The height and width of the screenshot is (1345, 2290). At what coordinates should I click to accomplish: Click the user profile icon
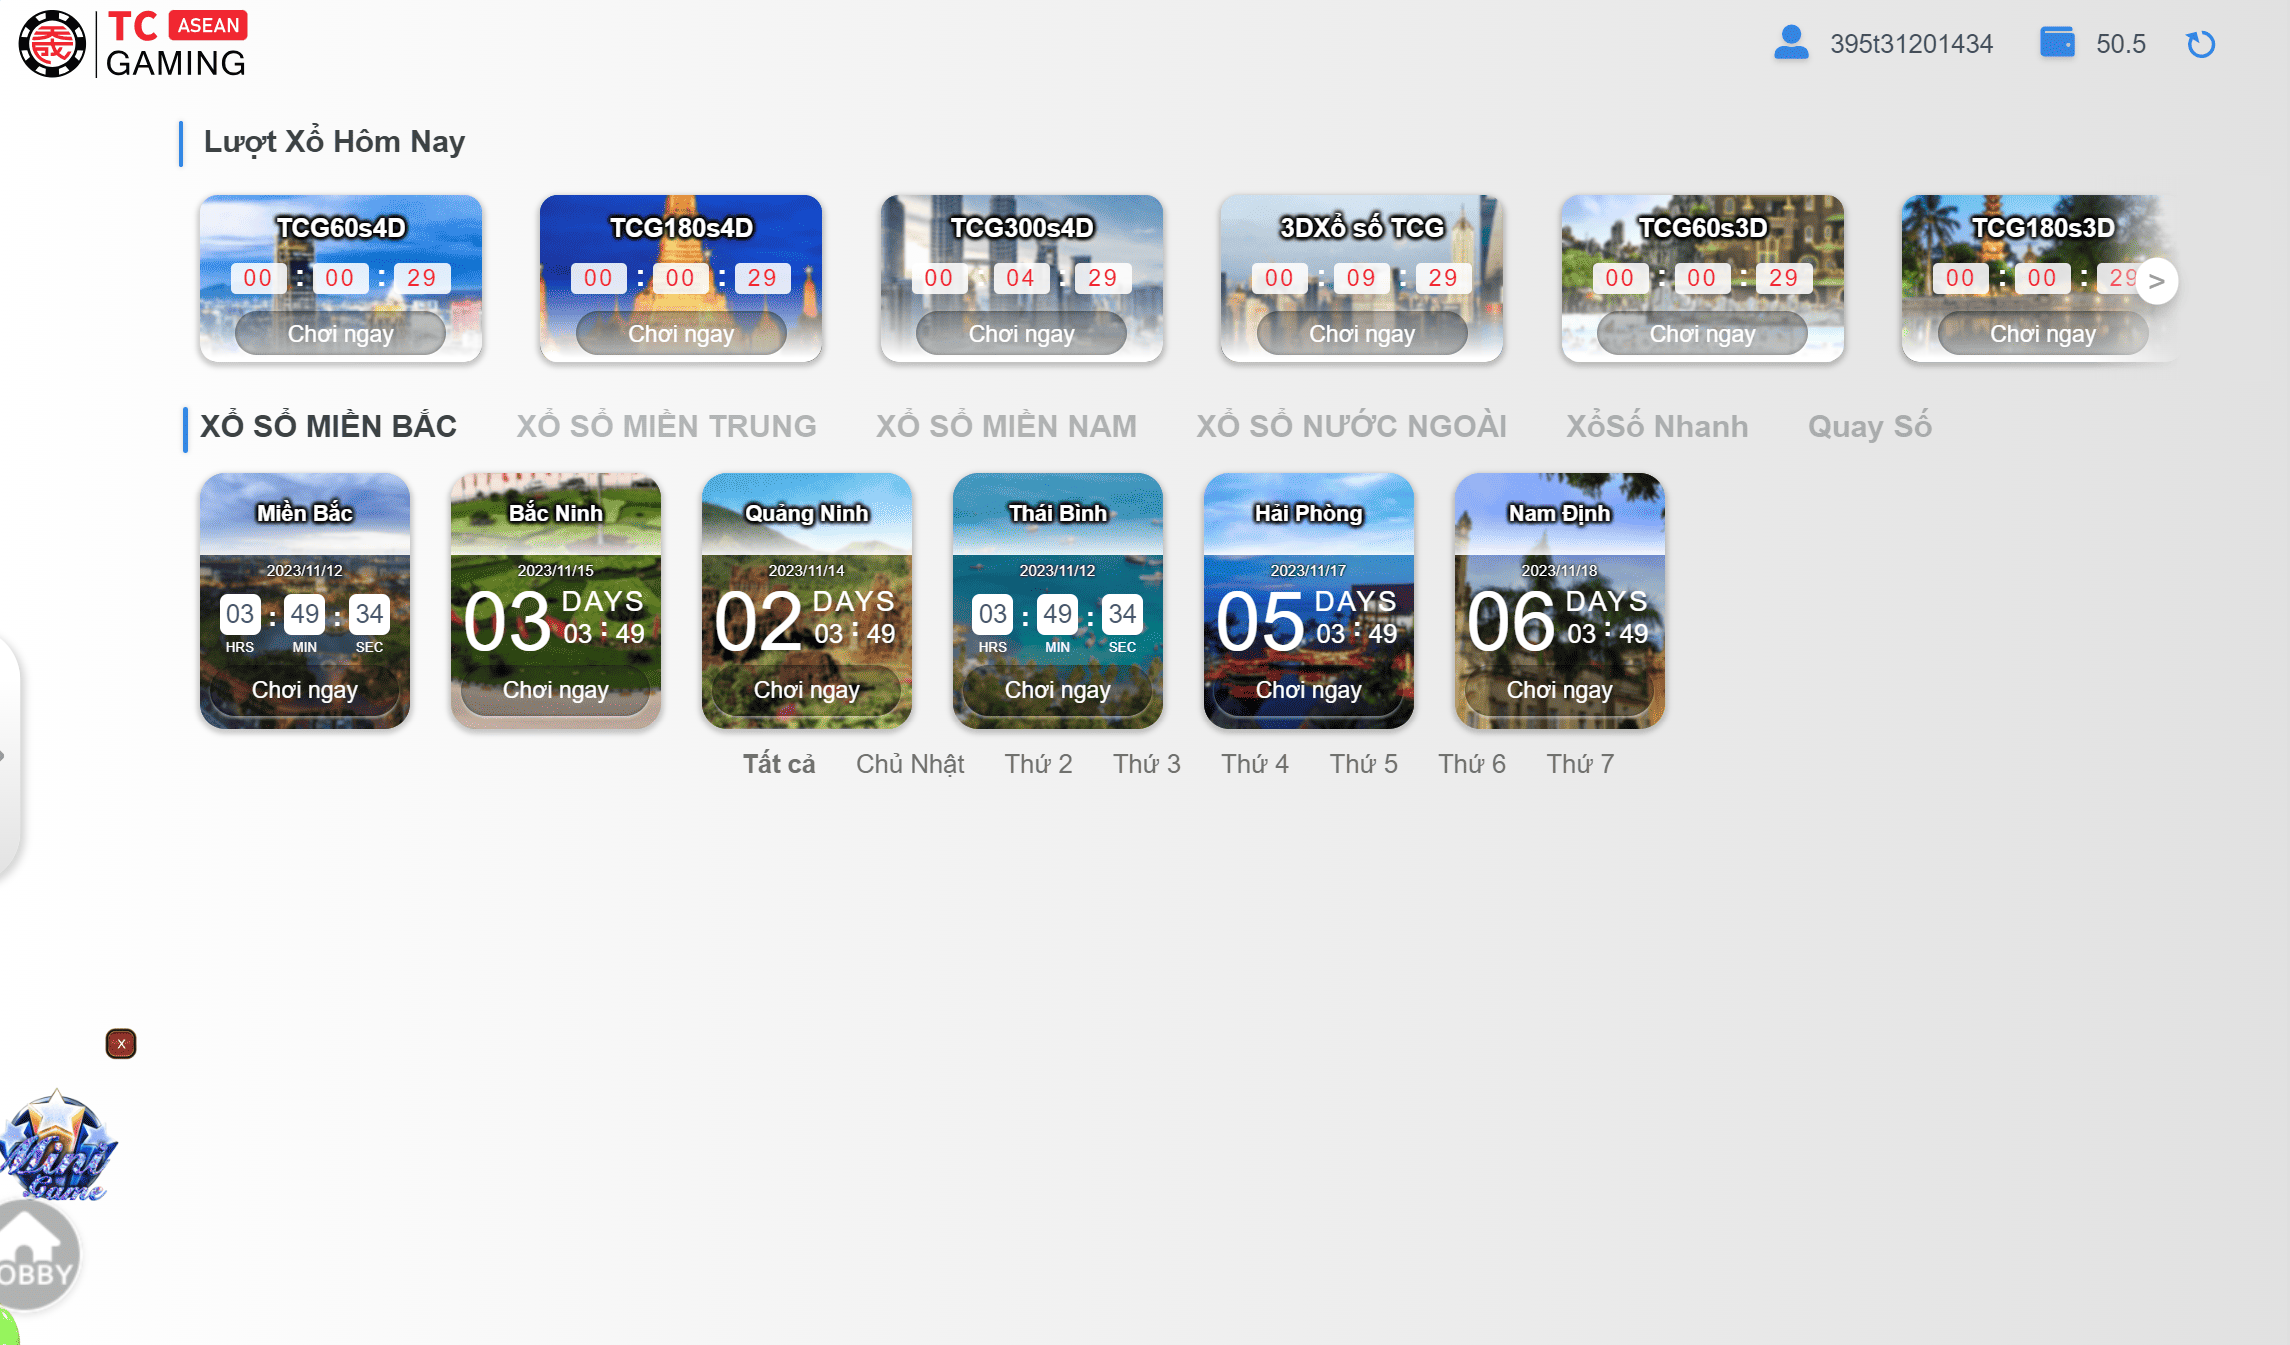(x=1790, y=43)
